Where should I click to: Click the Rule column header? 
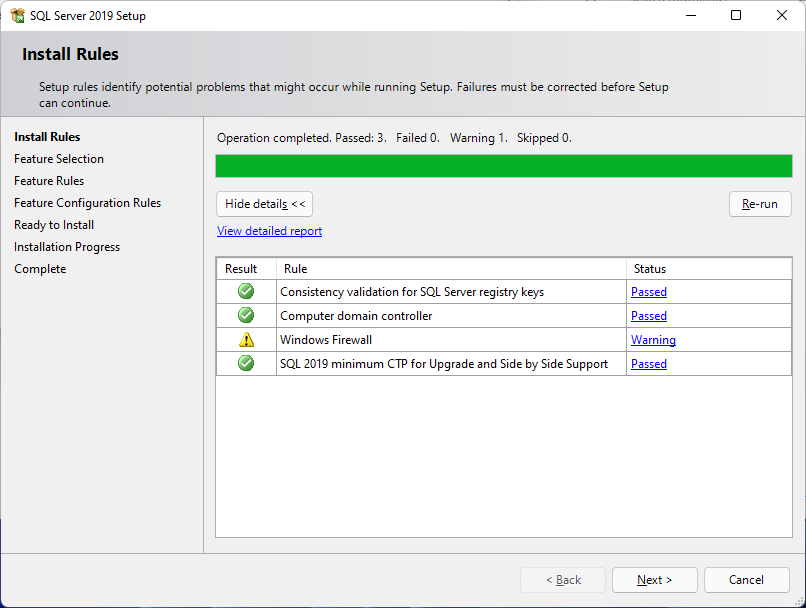pyautogui.click(x=451, y=268)
